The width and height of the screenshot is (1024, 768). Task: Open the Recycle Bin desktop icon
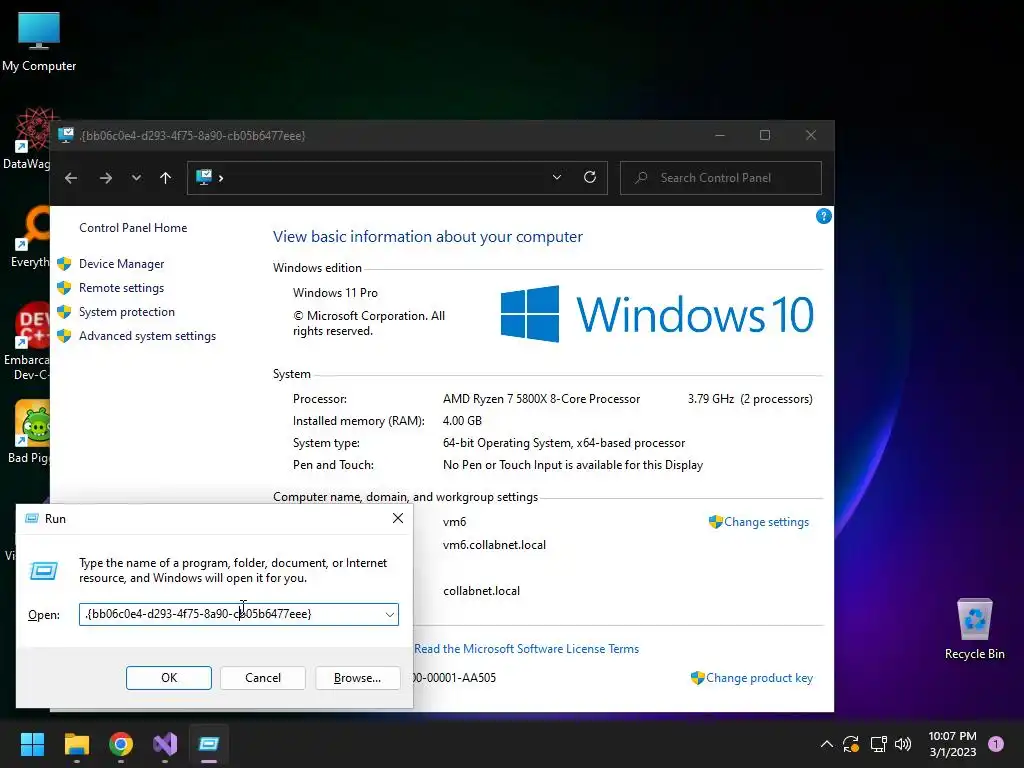point(974,628)
